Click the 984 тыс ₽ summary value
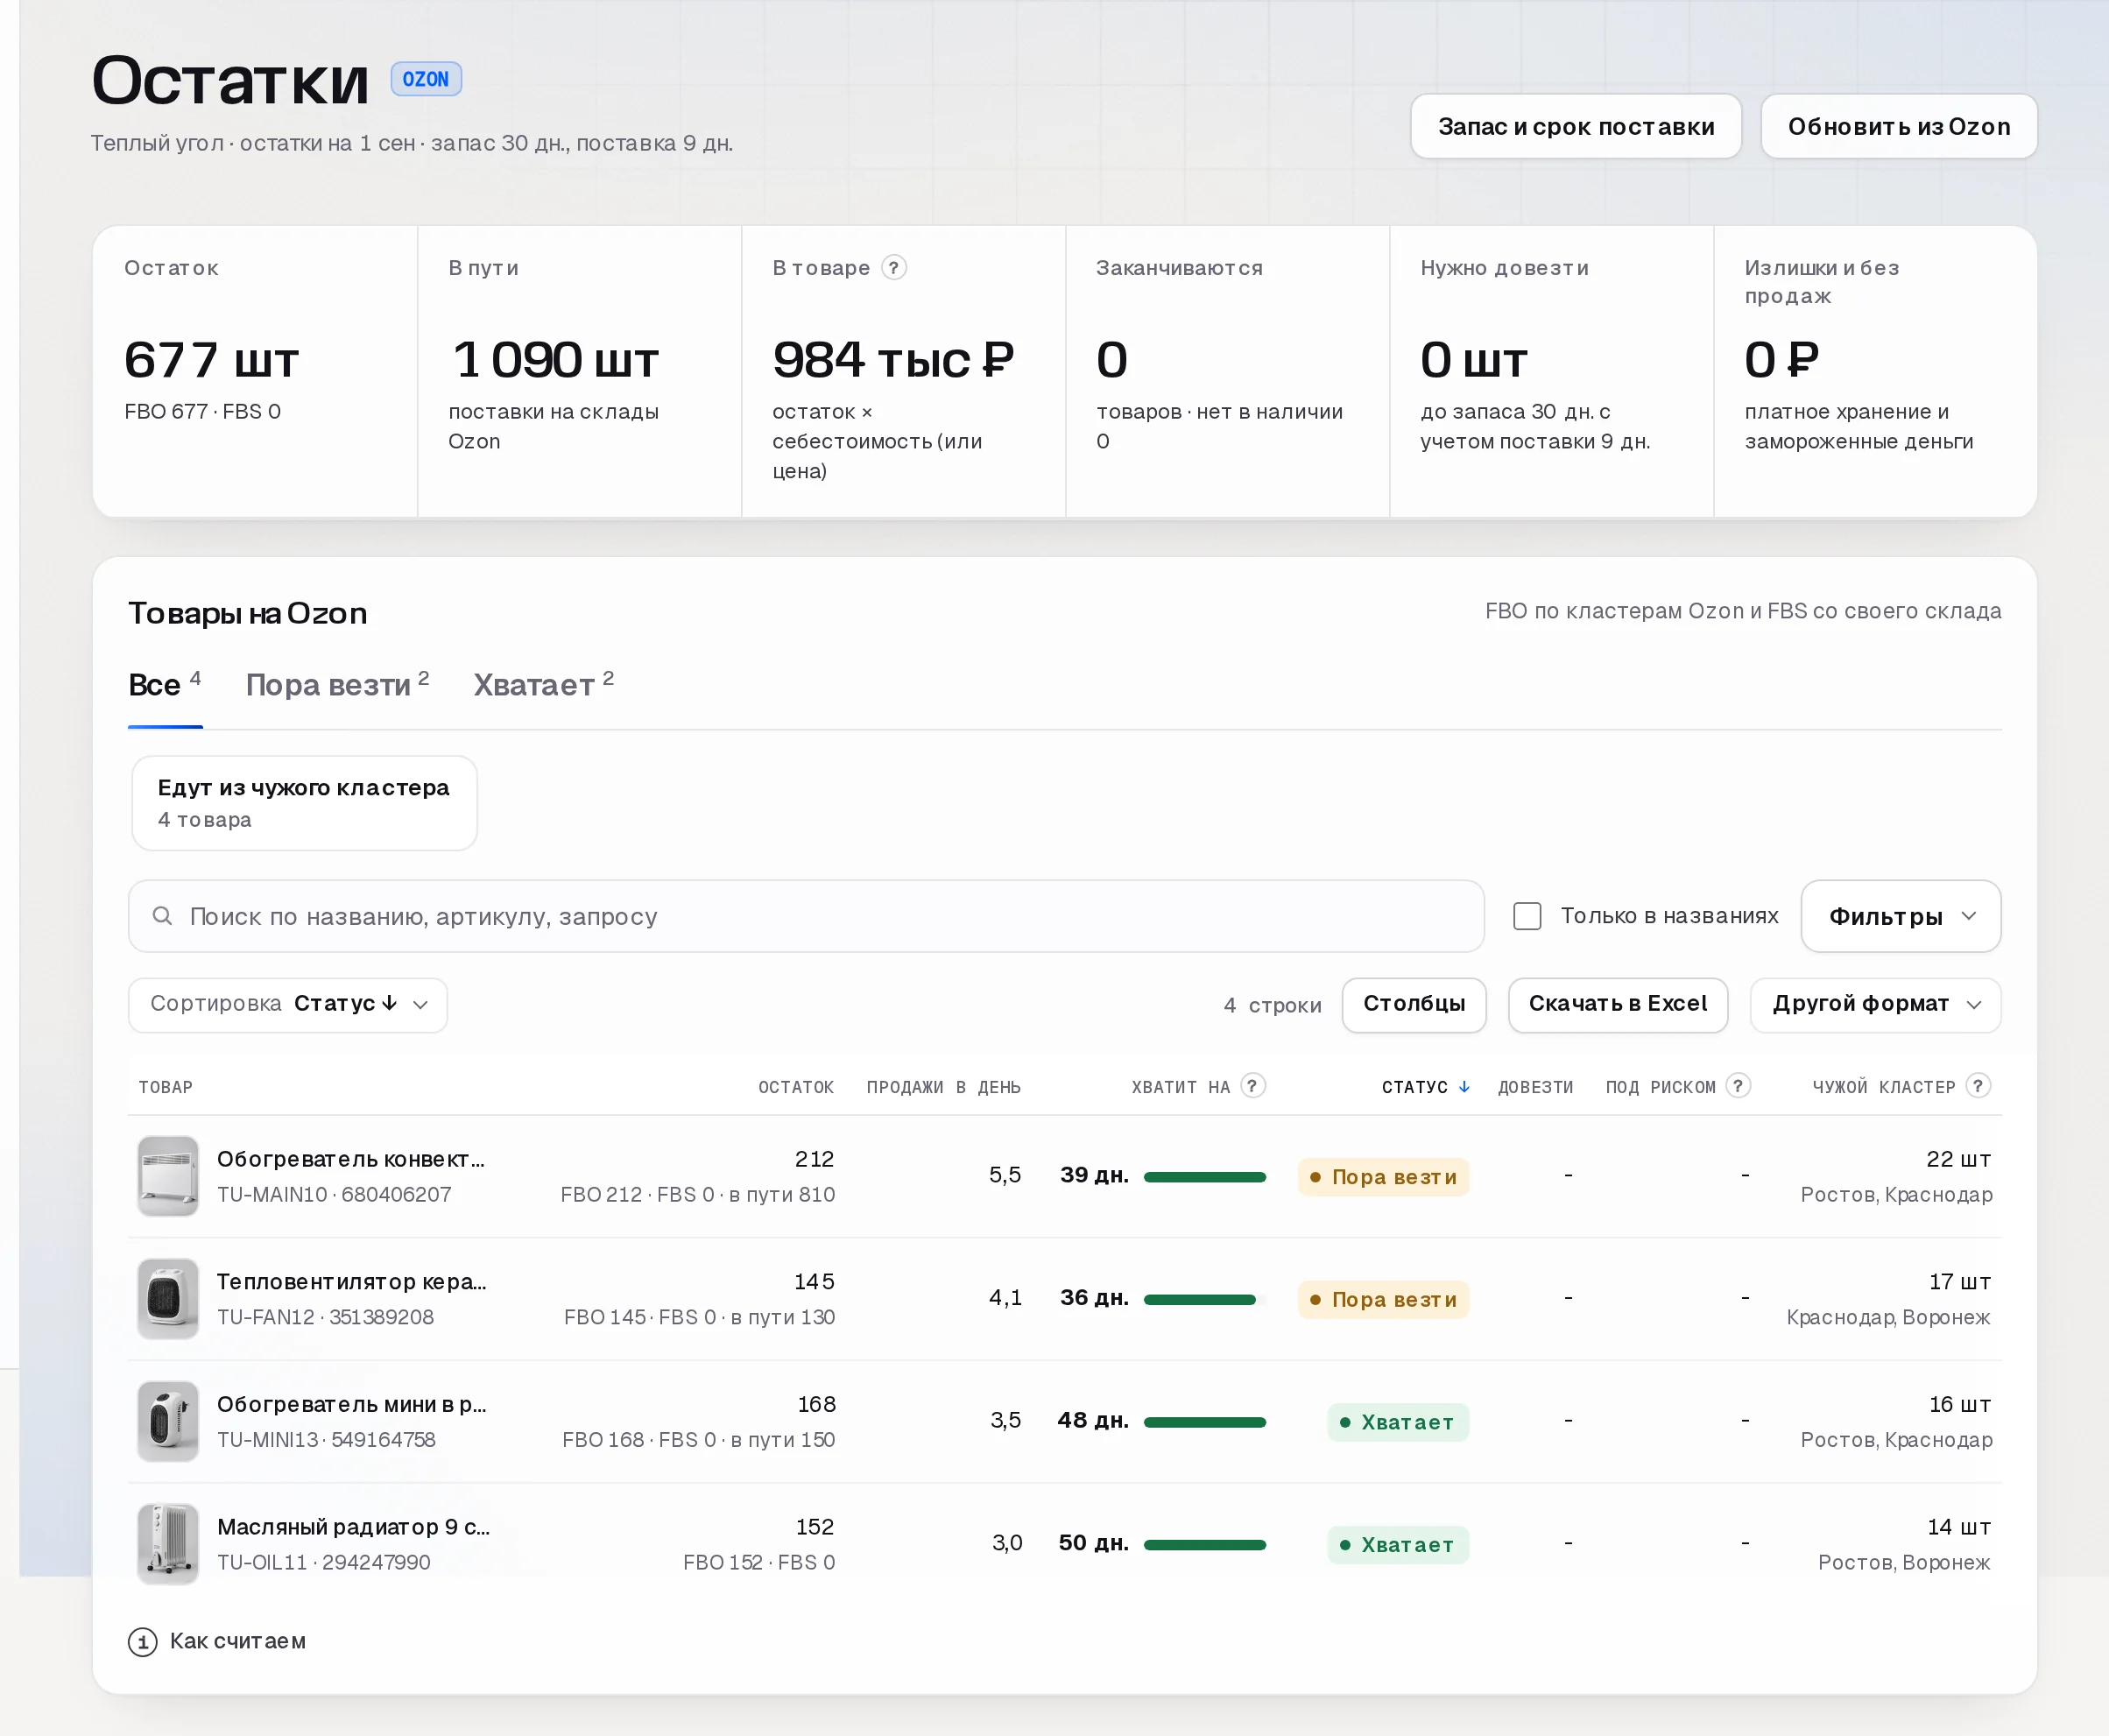The width and height of the screenshot is (2109, 1736). pyautogui.click(x=893, y=360)
